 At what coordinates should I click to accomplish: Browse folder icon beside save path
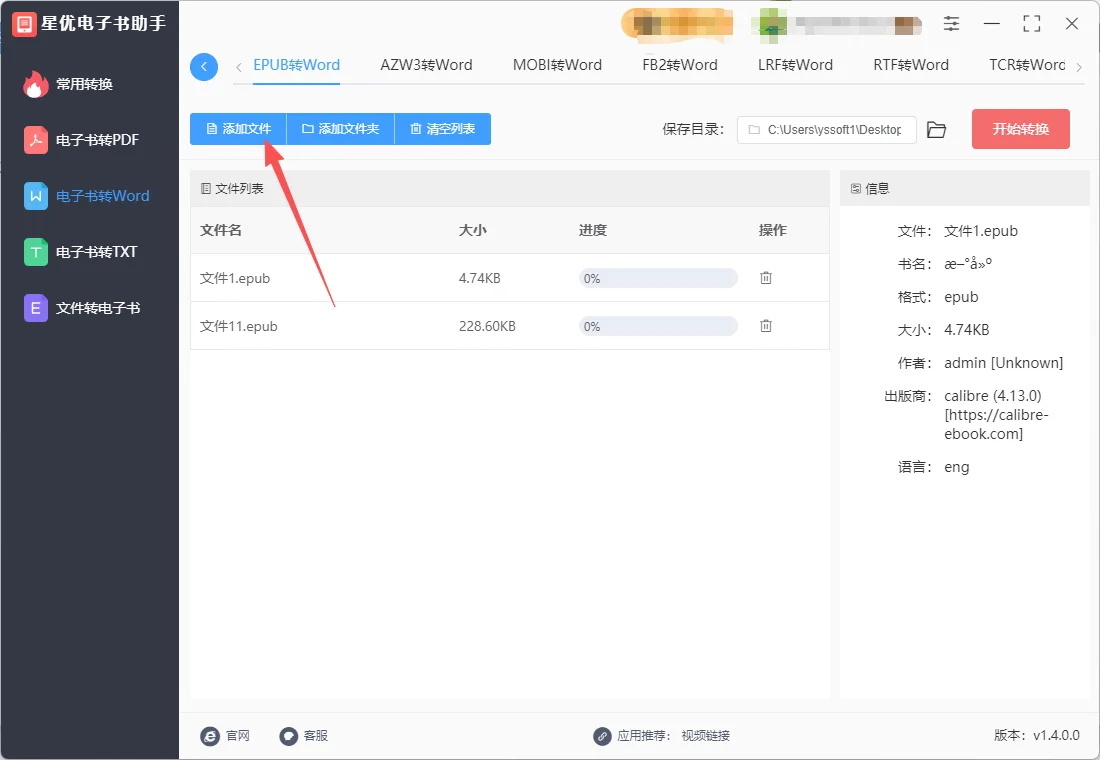[937, 130]
